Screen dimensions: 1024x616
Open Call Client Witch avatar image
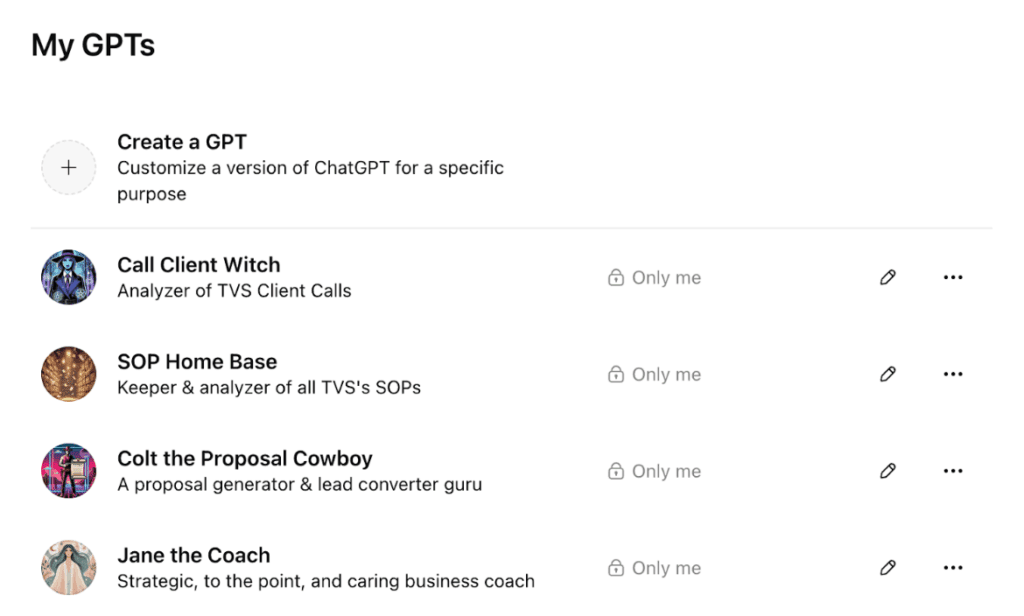pos(69,277)
